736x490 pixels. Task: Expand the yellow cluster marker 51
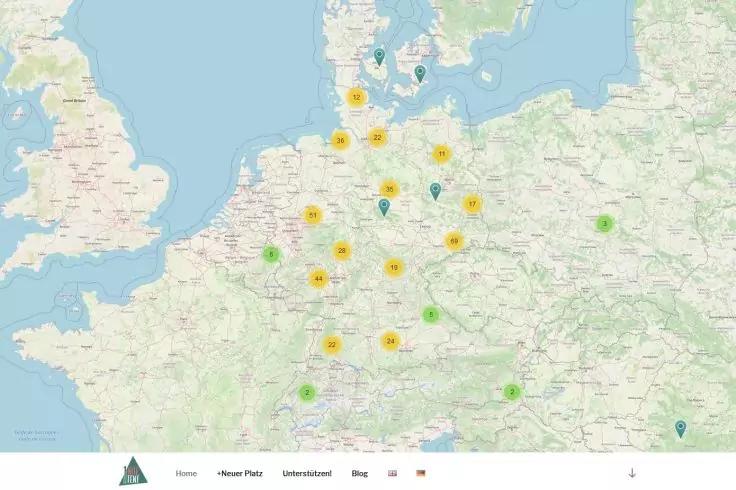[x=313, y=216]
